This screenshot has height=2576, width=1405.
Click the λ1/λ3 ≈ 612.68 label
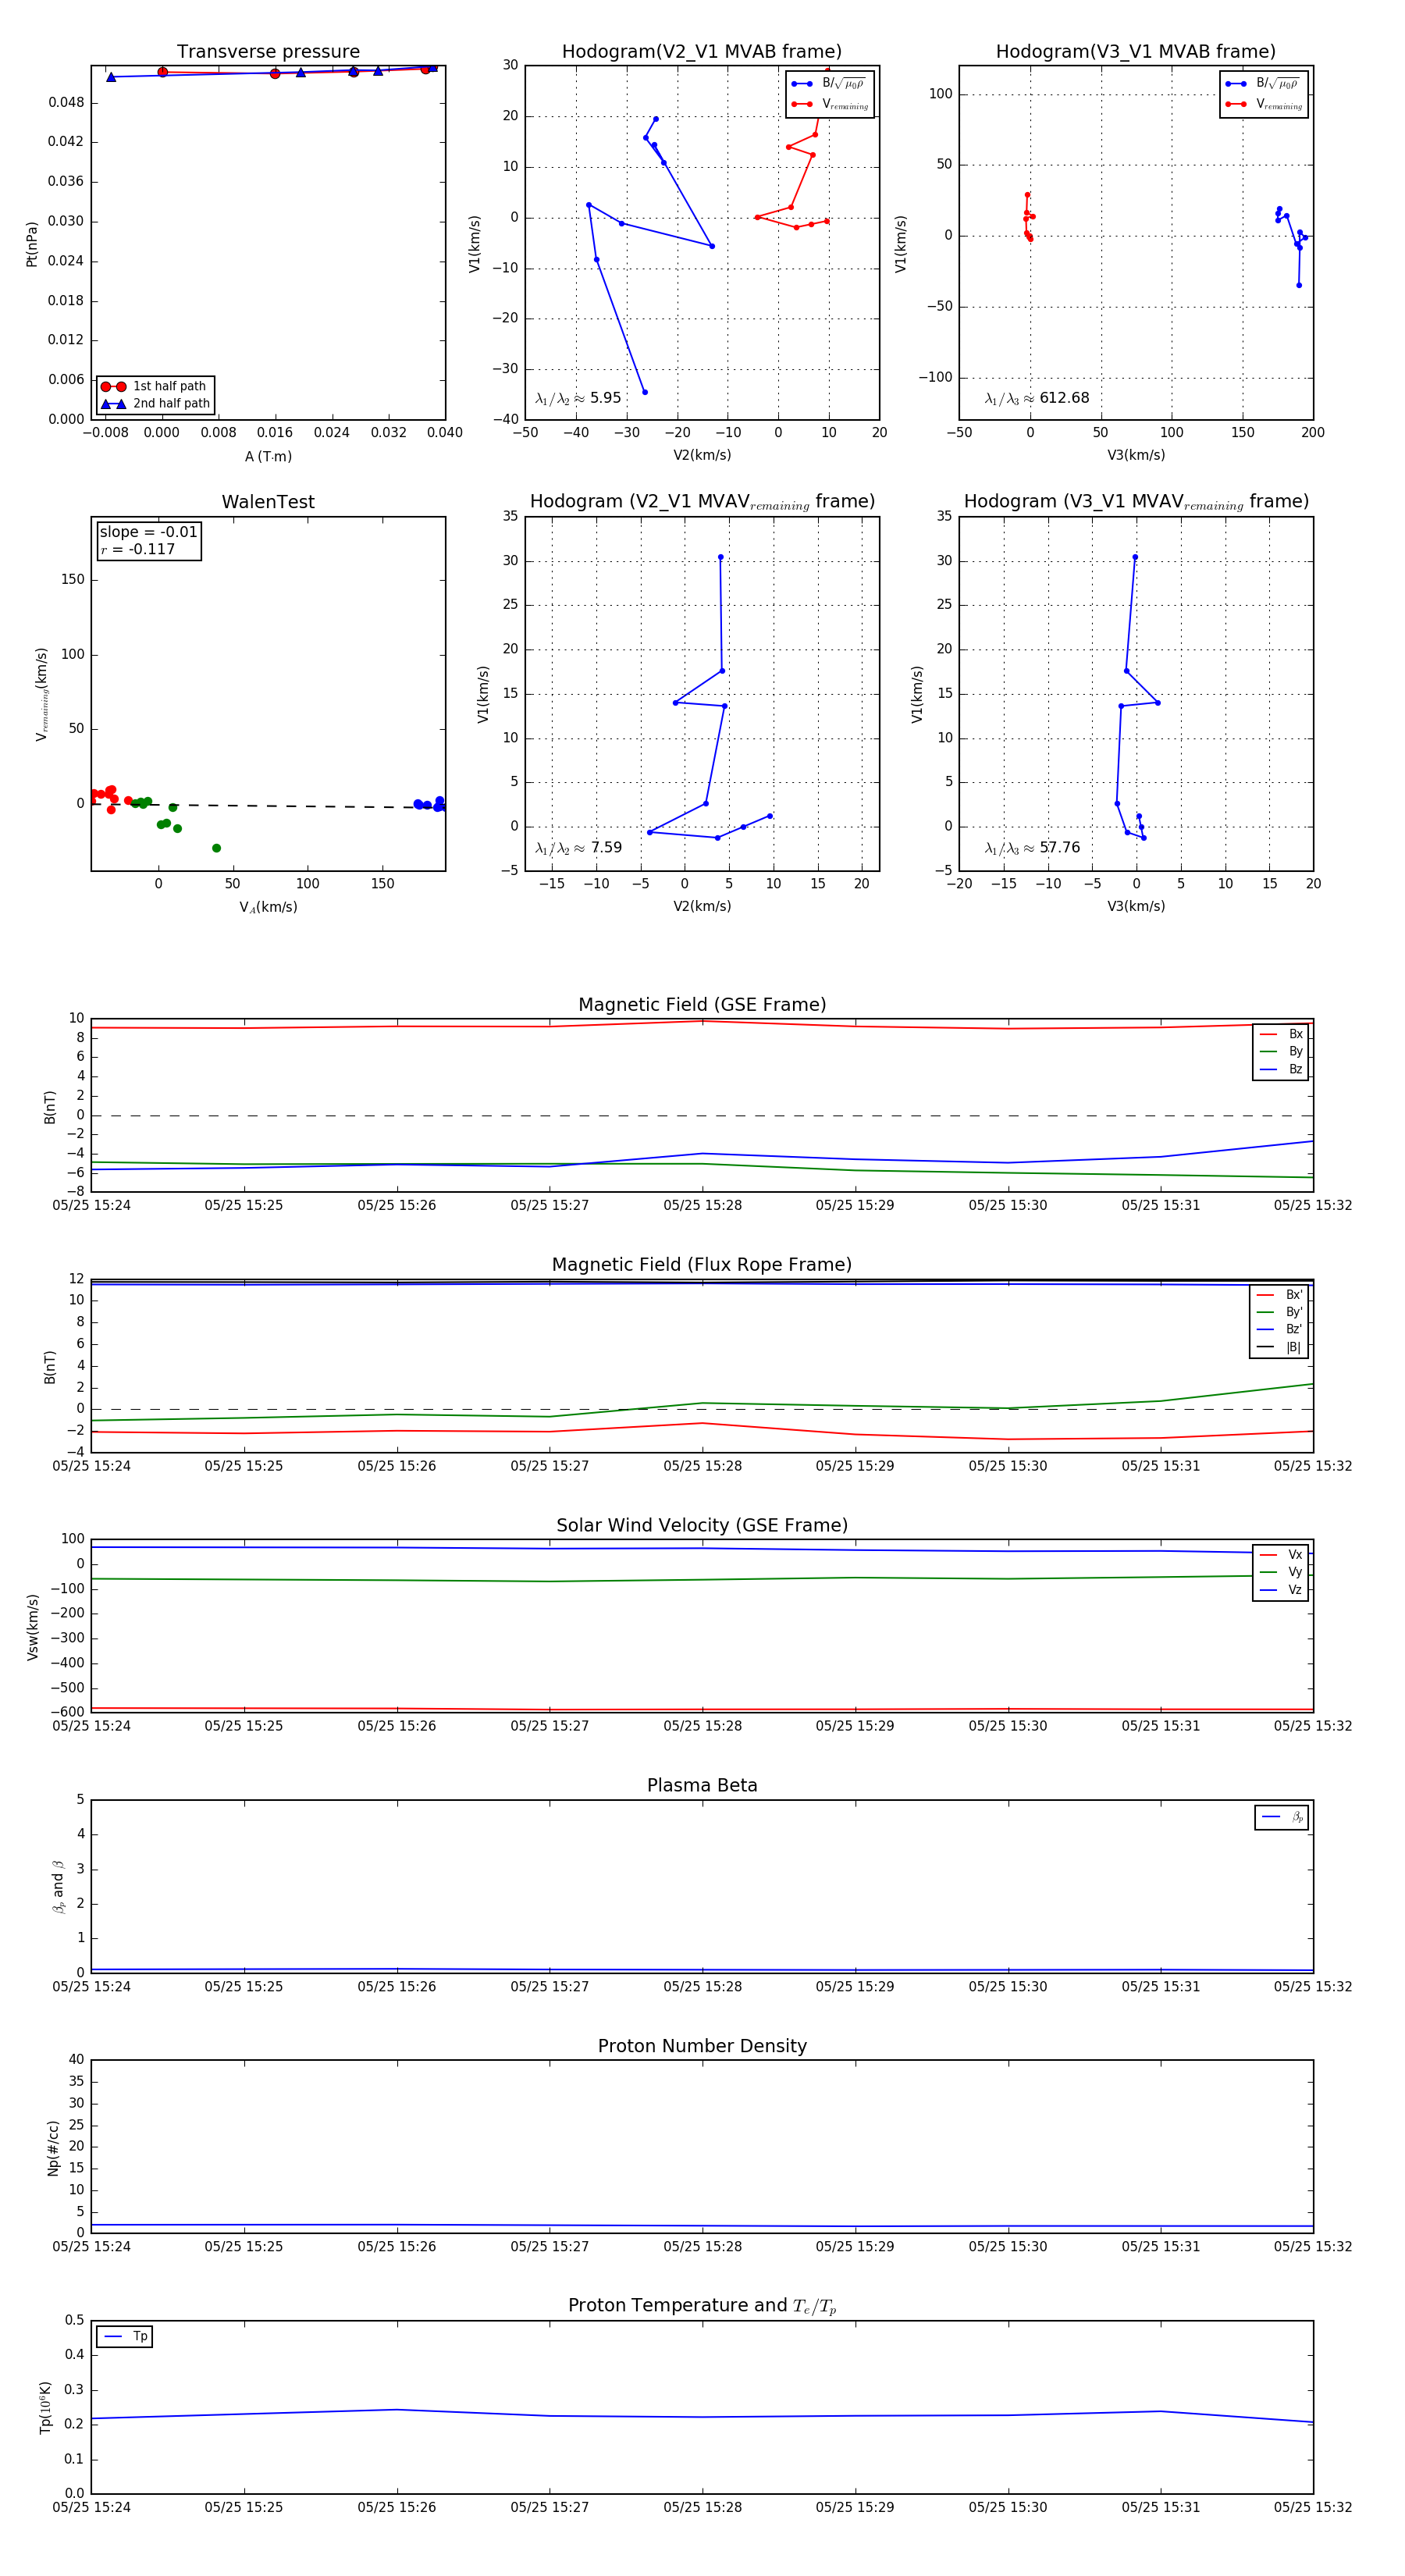click(x=1037, y=398)
